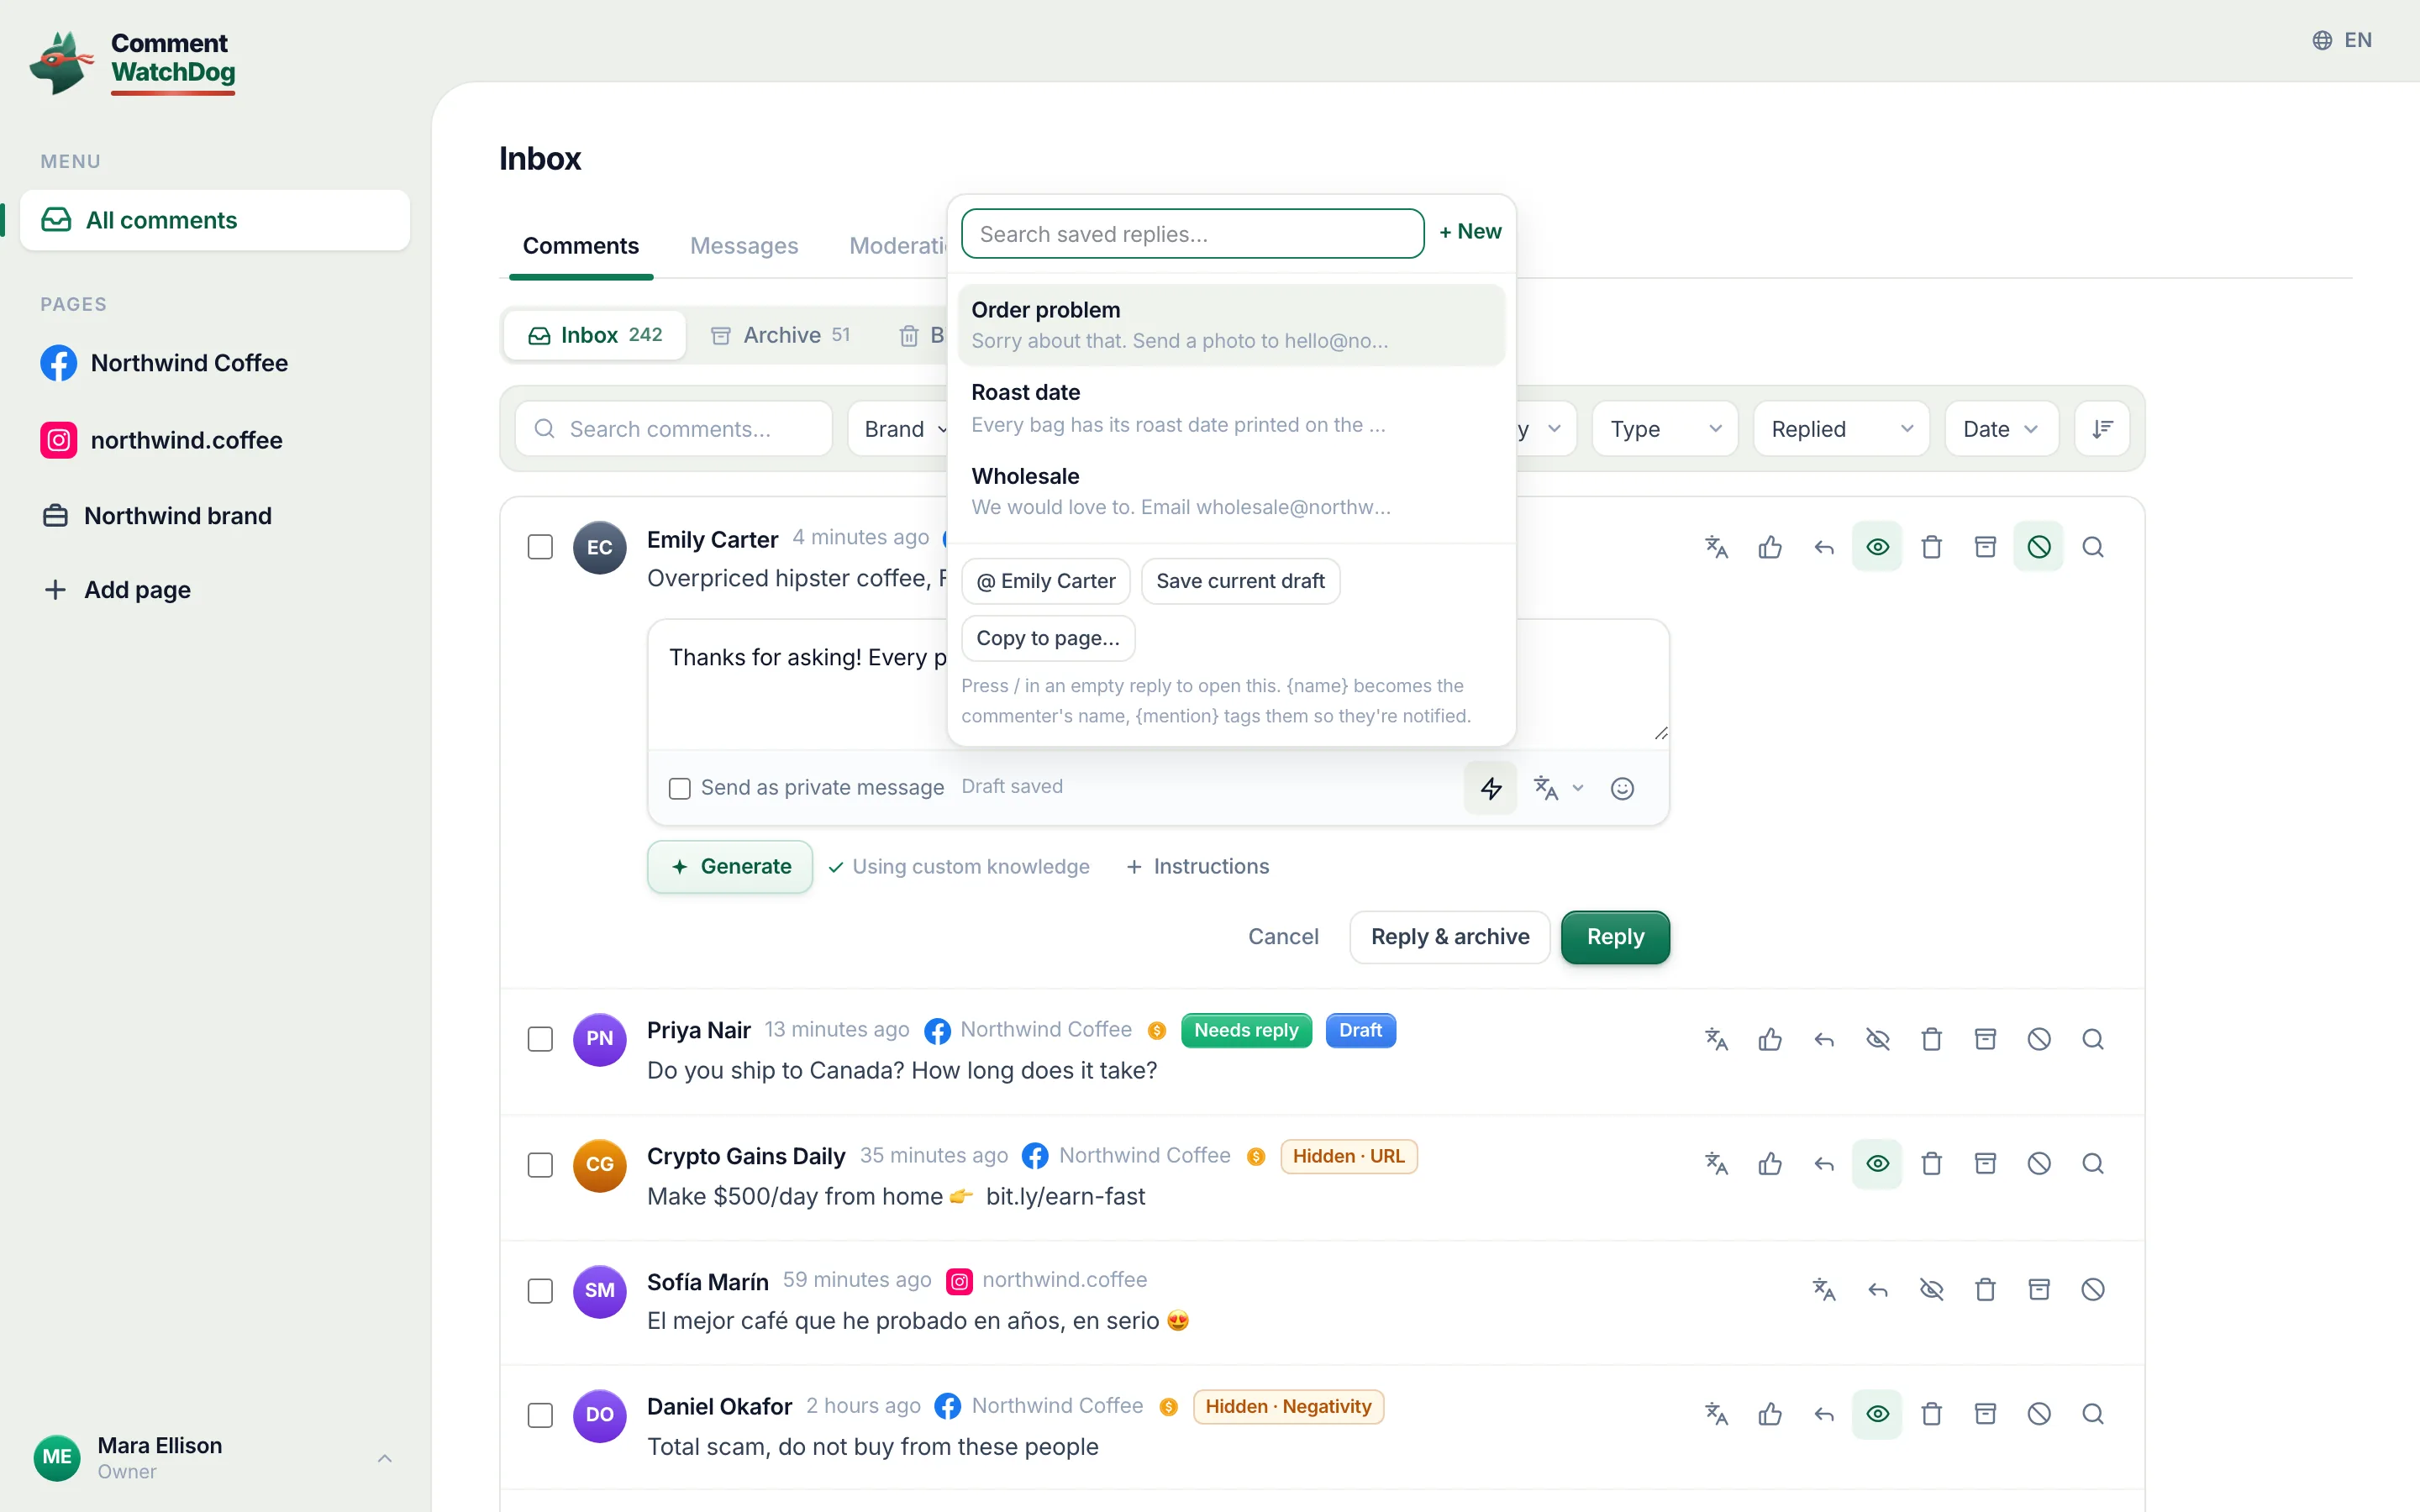Select Emily Carter comment checkbox
This screenshot has height=1512, width=2420.
coord(540,547)
